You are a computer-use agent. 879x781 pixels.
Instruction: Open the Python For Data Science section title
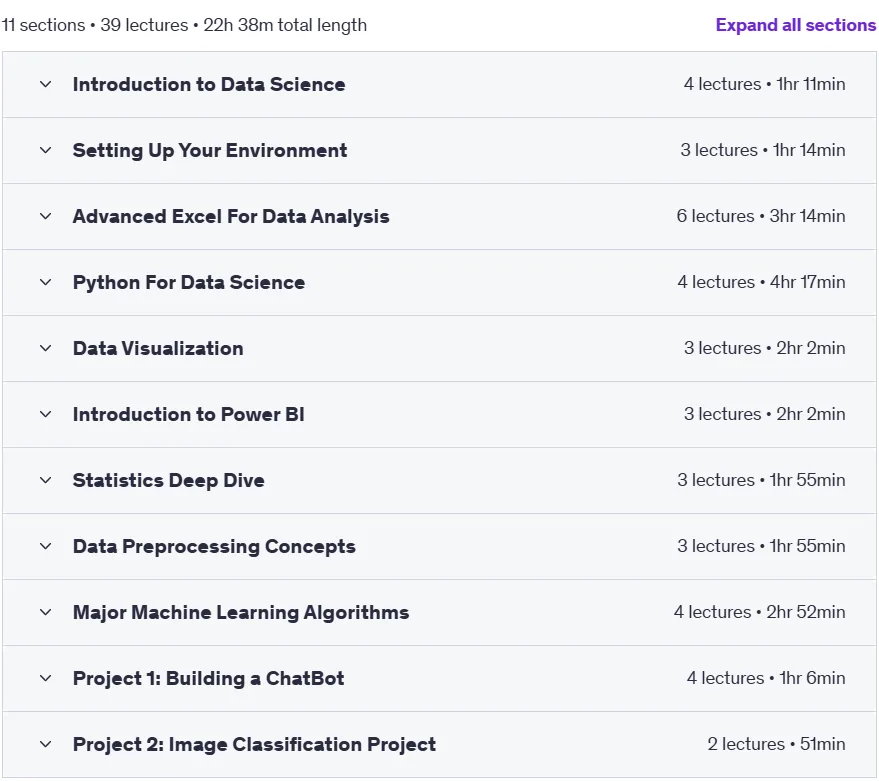click(189, 283)
